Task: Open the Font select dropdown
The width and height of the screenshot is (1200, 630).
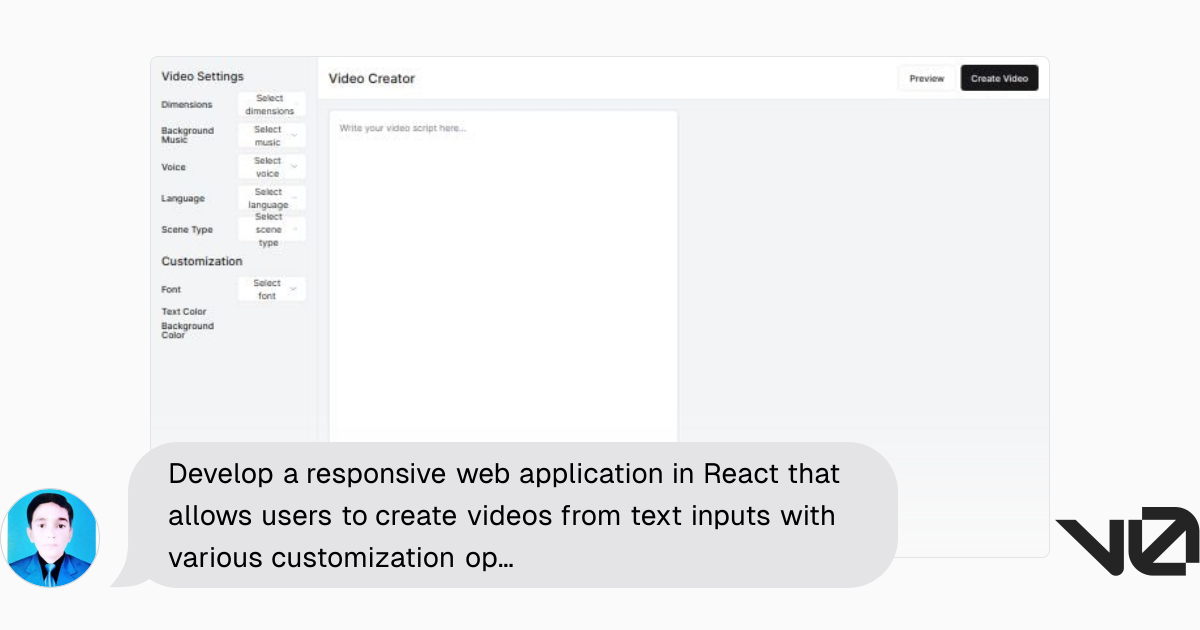Action: (x=272, y=289)
